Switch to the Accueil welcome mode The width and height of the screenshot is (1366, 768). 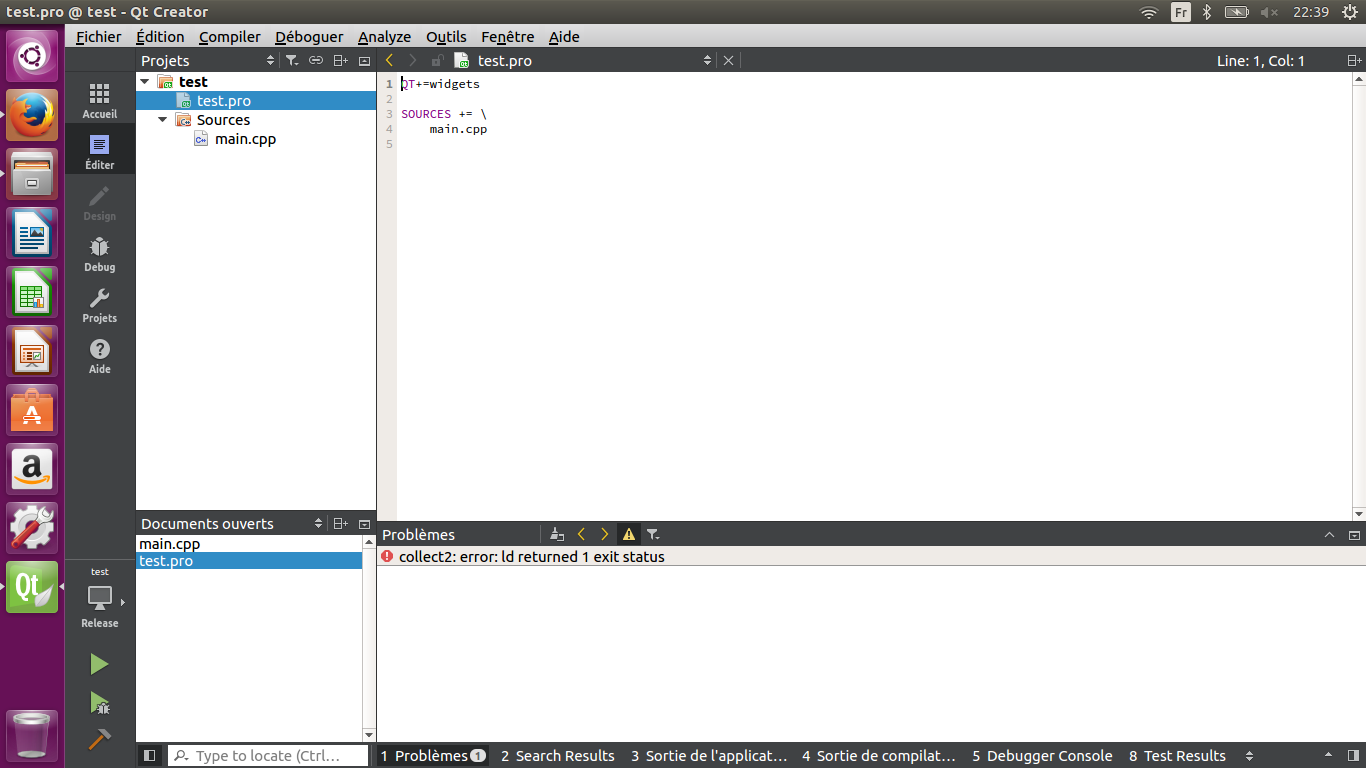point(99,100)
